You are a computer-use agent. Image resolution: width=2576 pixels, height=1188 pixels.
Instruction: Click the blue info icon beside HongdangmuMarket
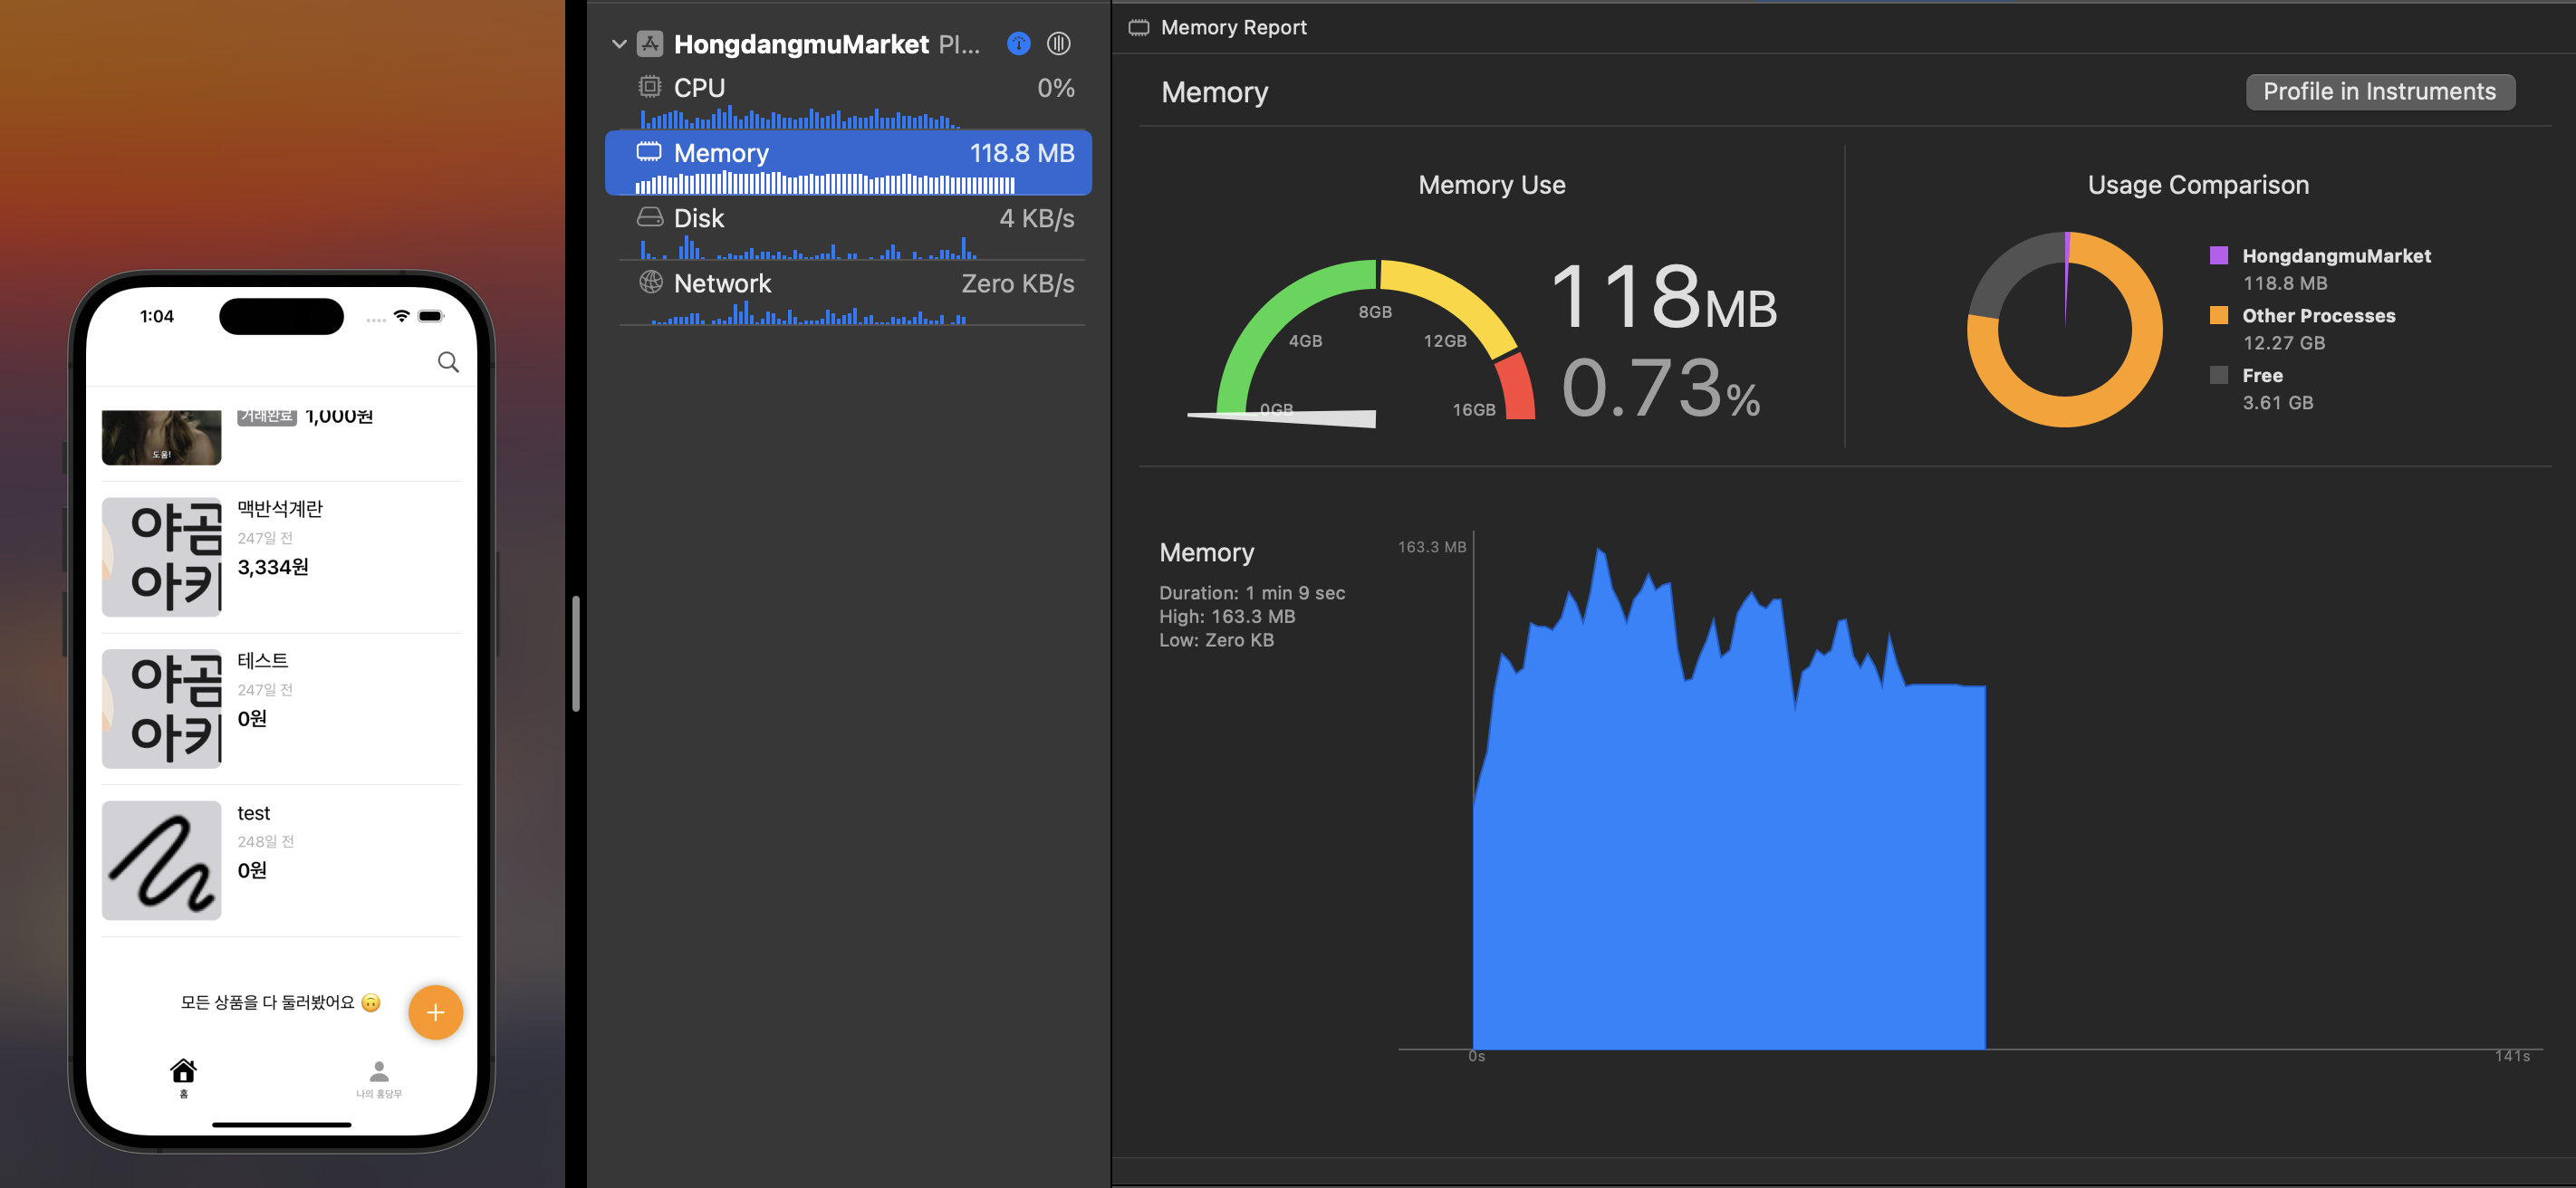point(1018,43)
